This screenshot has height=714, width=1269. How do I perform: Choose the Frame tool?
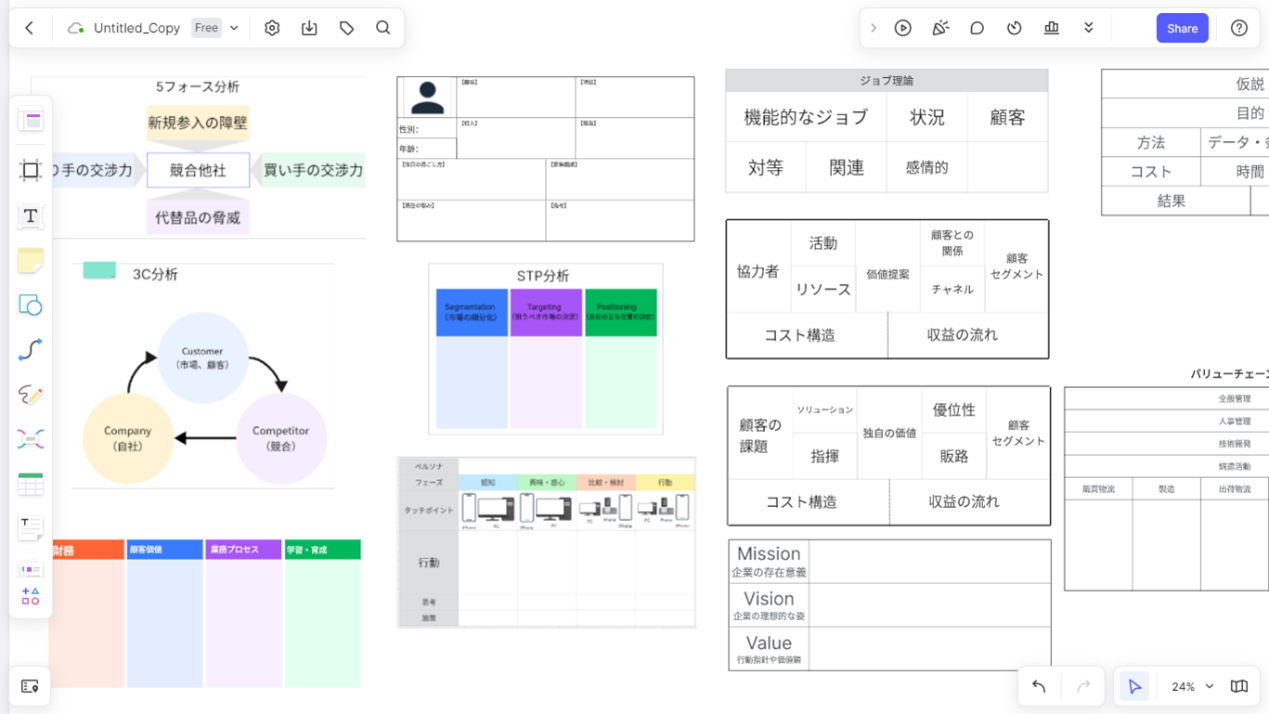point(30,170)
